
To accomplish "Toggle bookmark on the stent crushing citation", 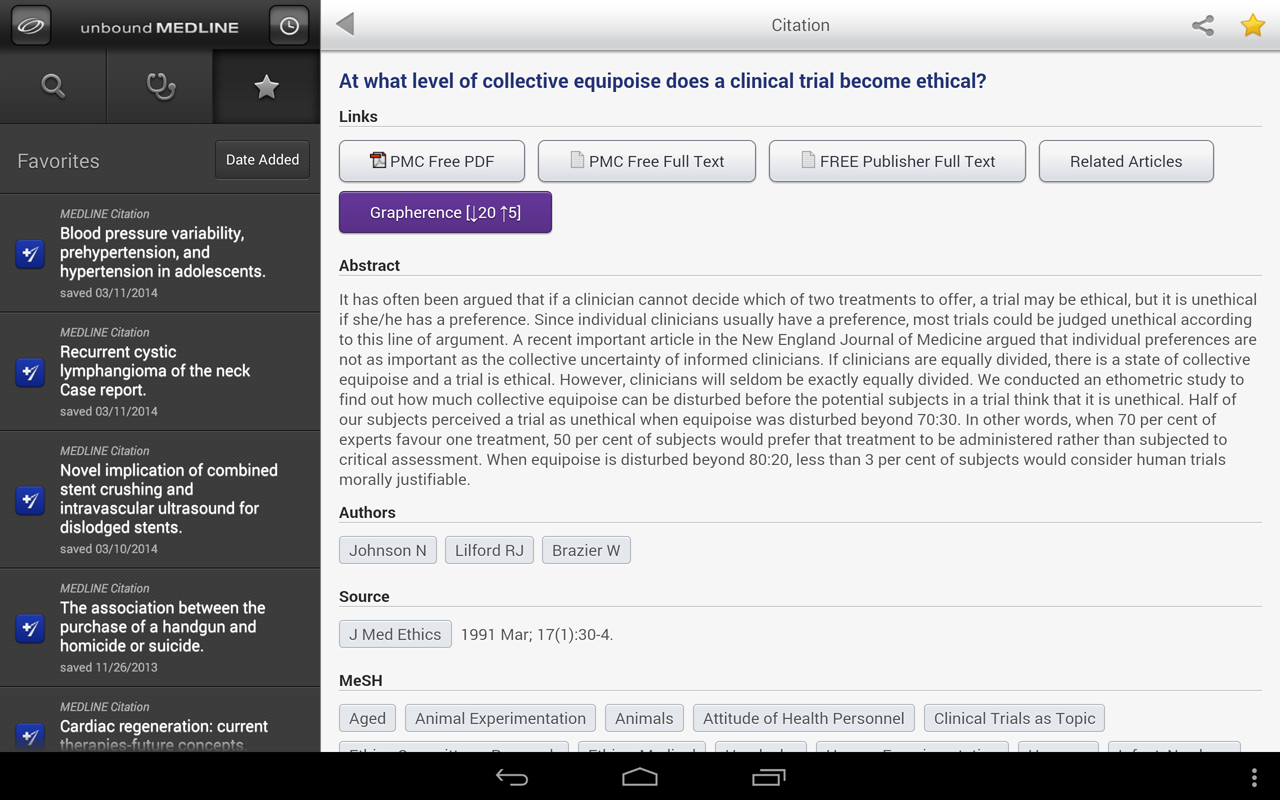I will coord(30,500).
